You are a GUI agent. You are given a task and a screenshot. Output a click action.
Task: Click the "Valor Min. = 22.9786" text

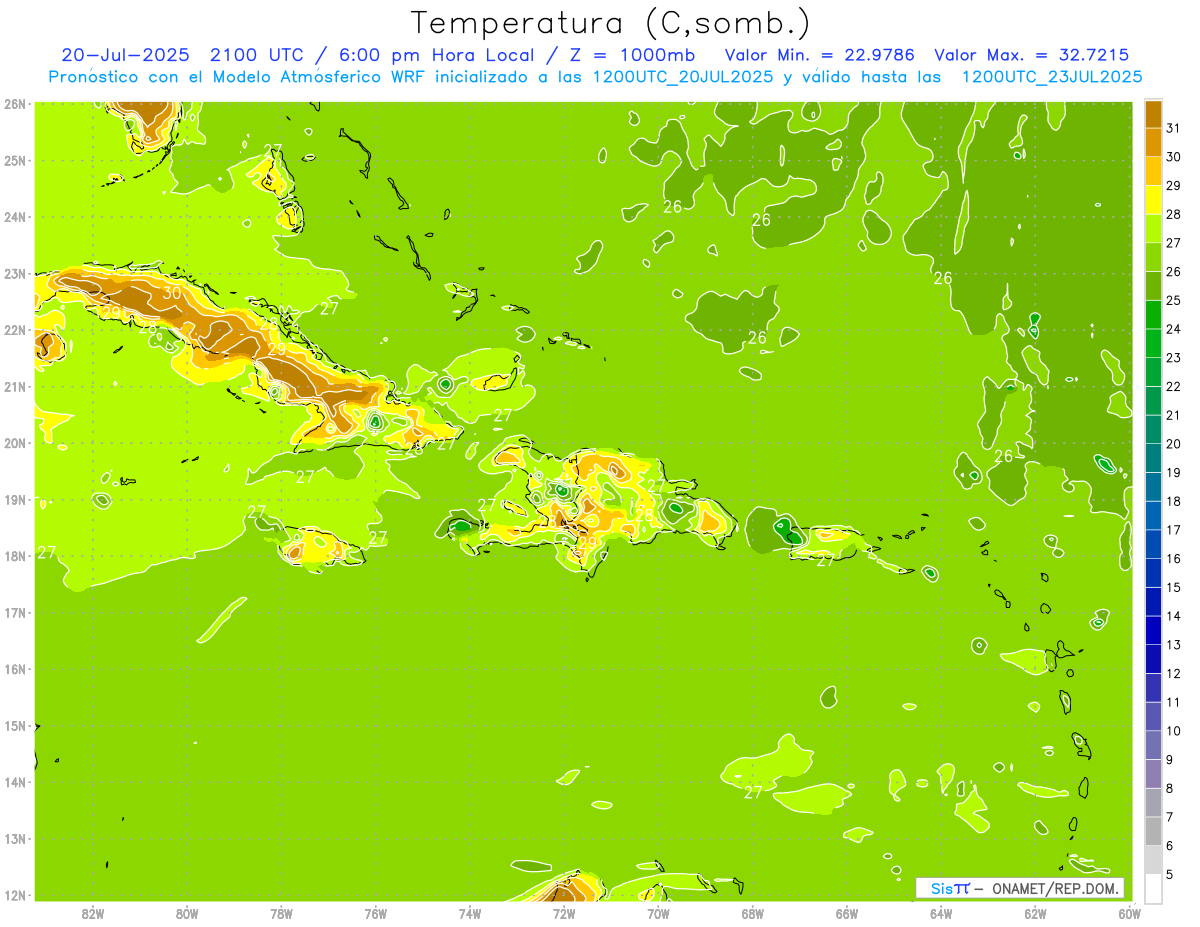[x=820, y=55]
